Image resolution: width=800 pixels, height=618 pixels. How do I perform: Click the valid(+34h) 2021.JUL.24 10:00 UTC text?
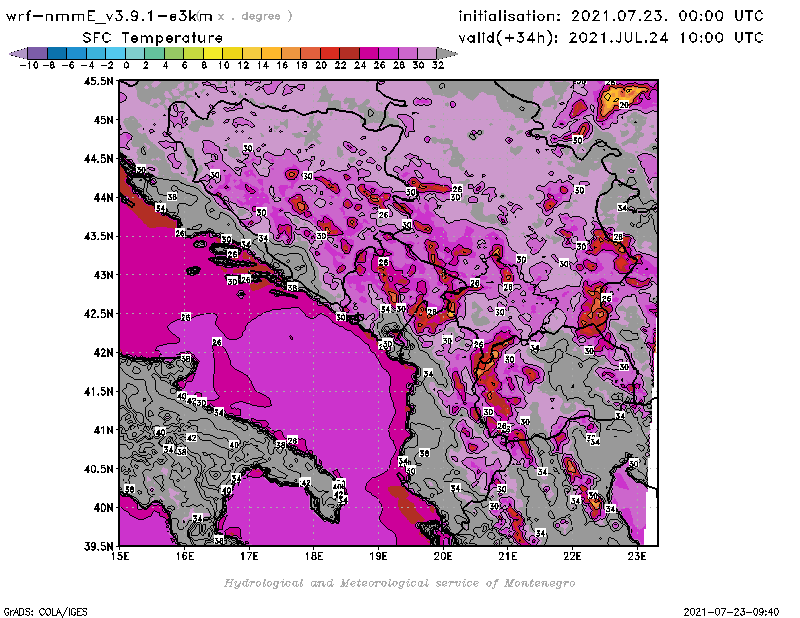611,38
